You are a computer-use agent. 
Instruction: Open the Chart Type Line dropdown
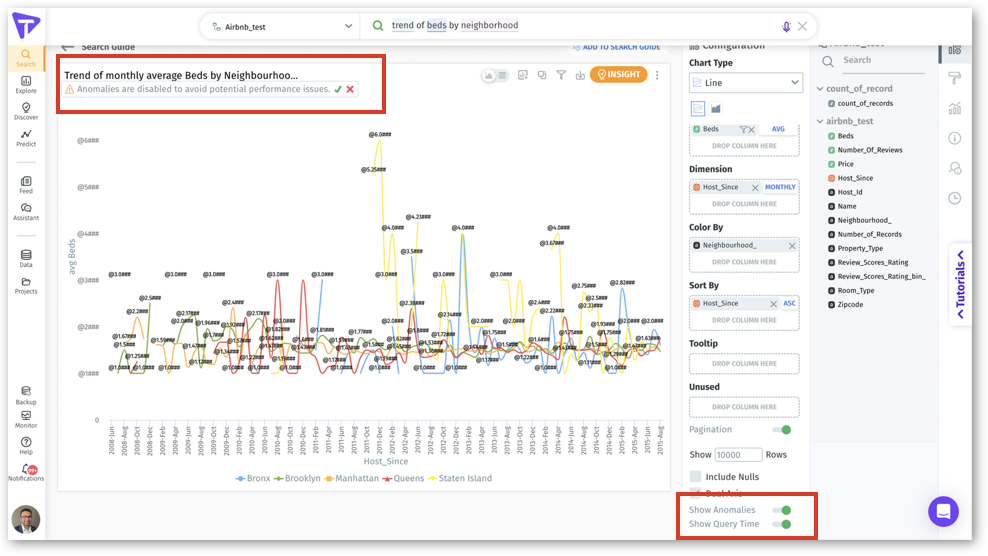[x=745, y=83]
